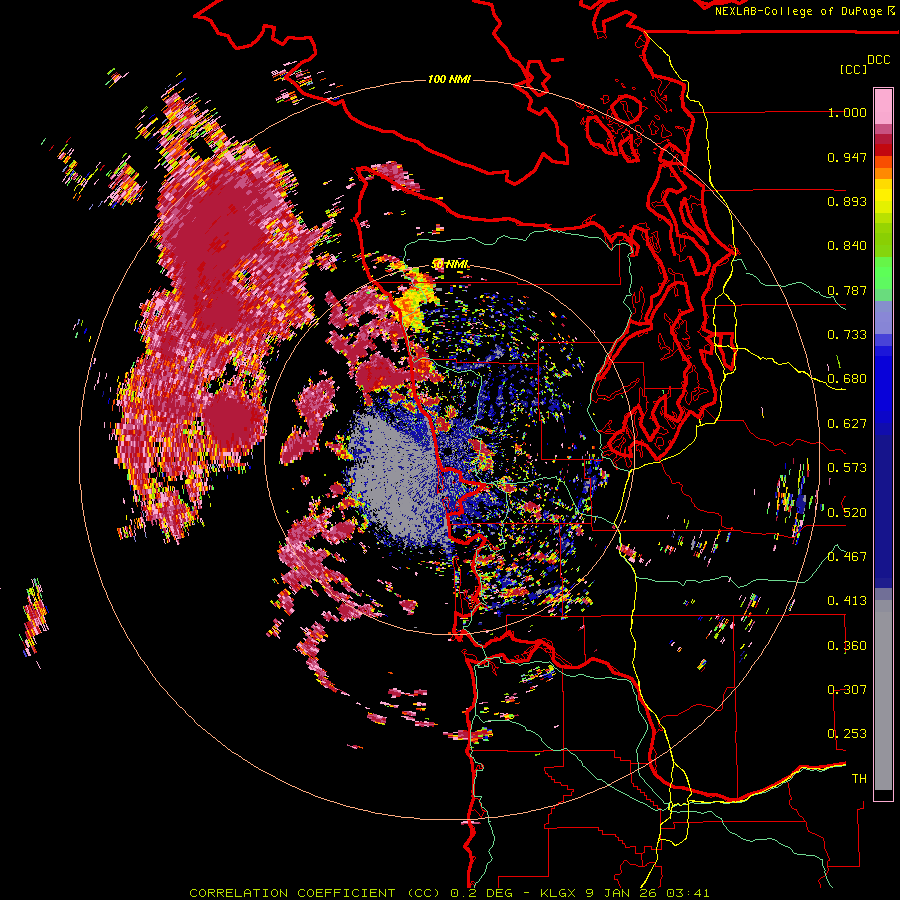The height and width of the screenshot is (900, 900).
Task: Click the 1.000 value on color scale
Action: [x=847, y=112]
